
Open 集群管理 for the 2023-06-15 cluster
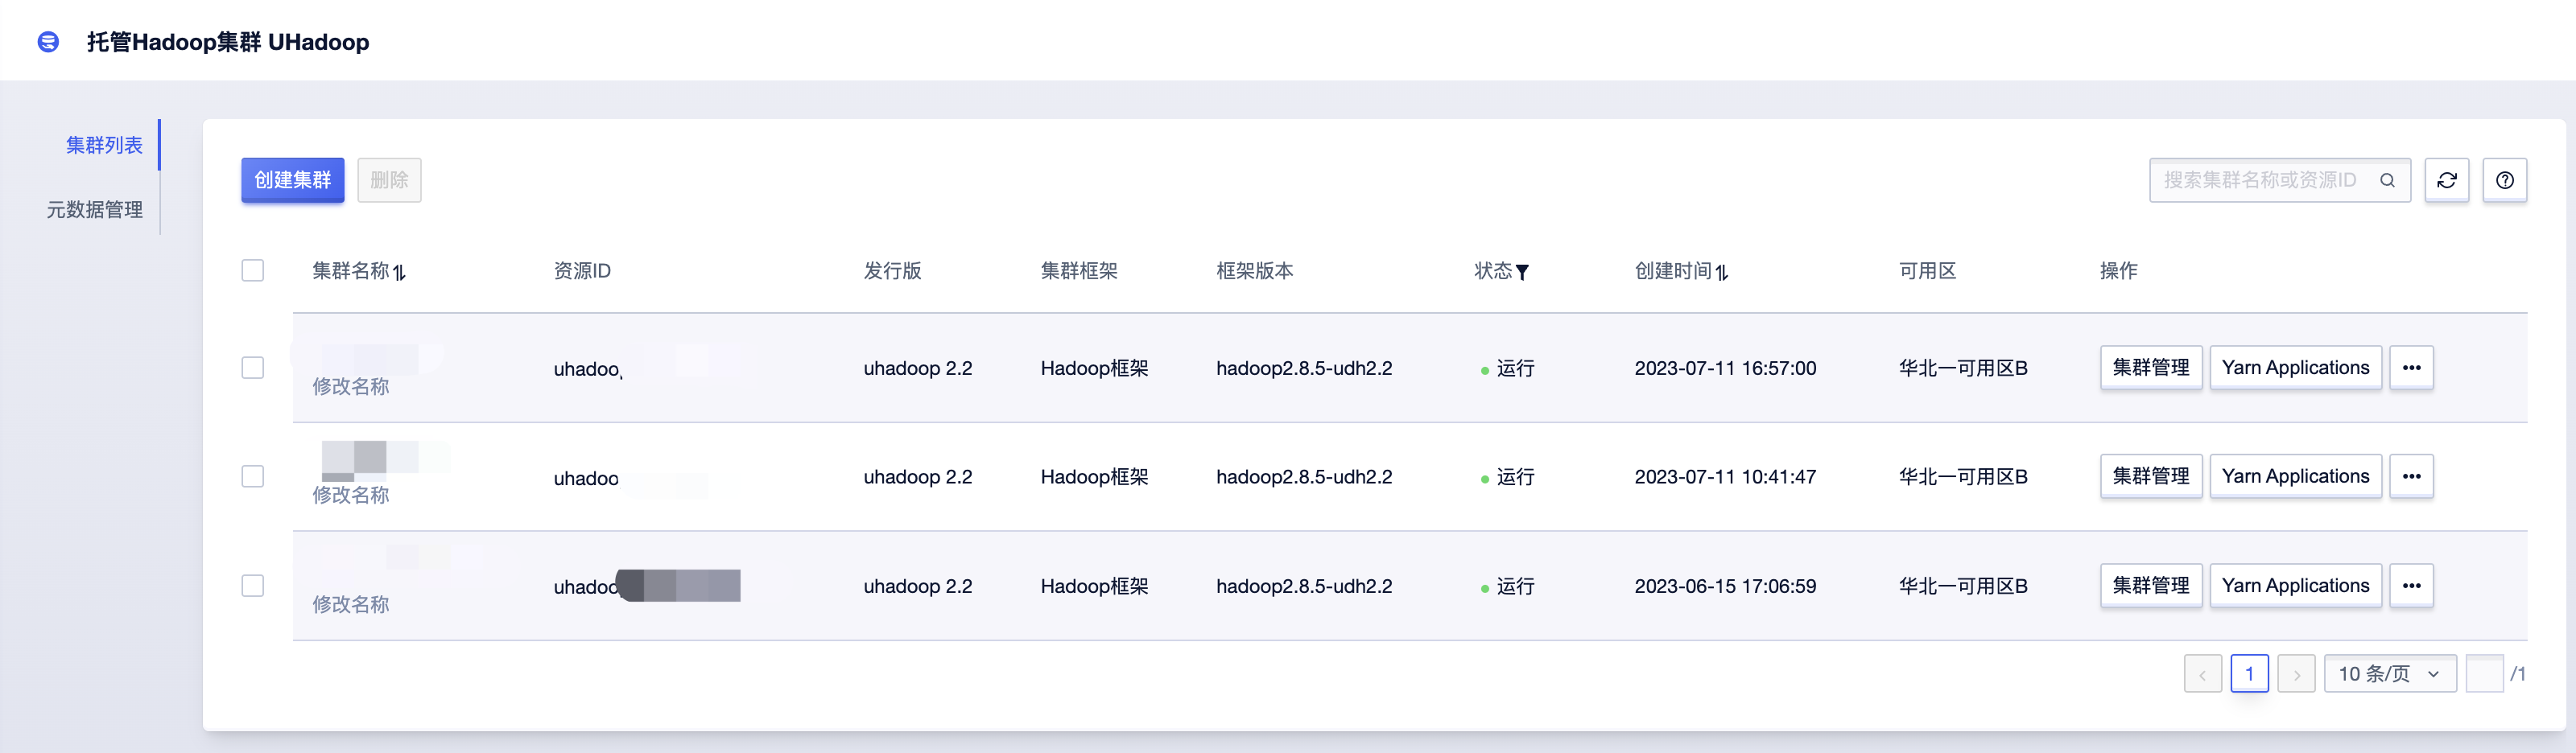click(x=2150, y=585)
